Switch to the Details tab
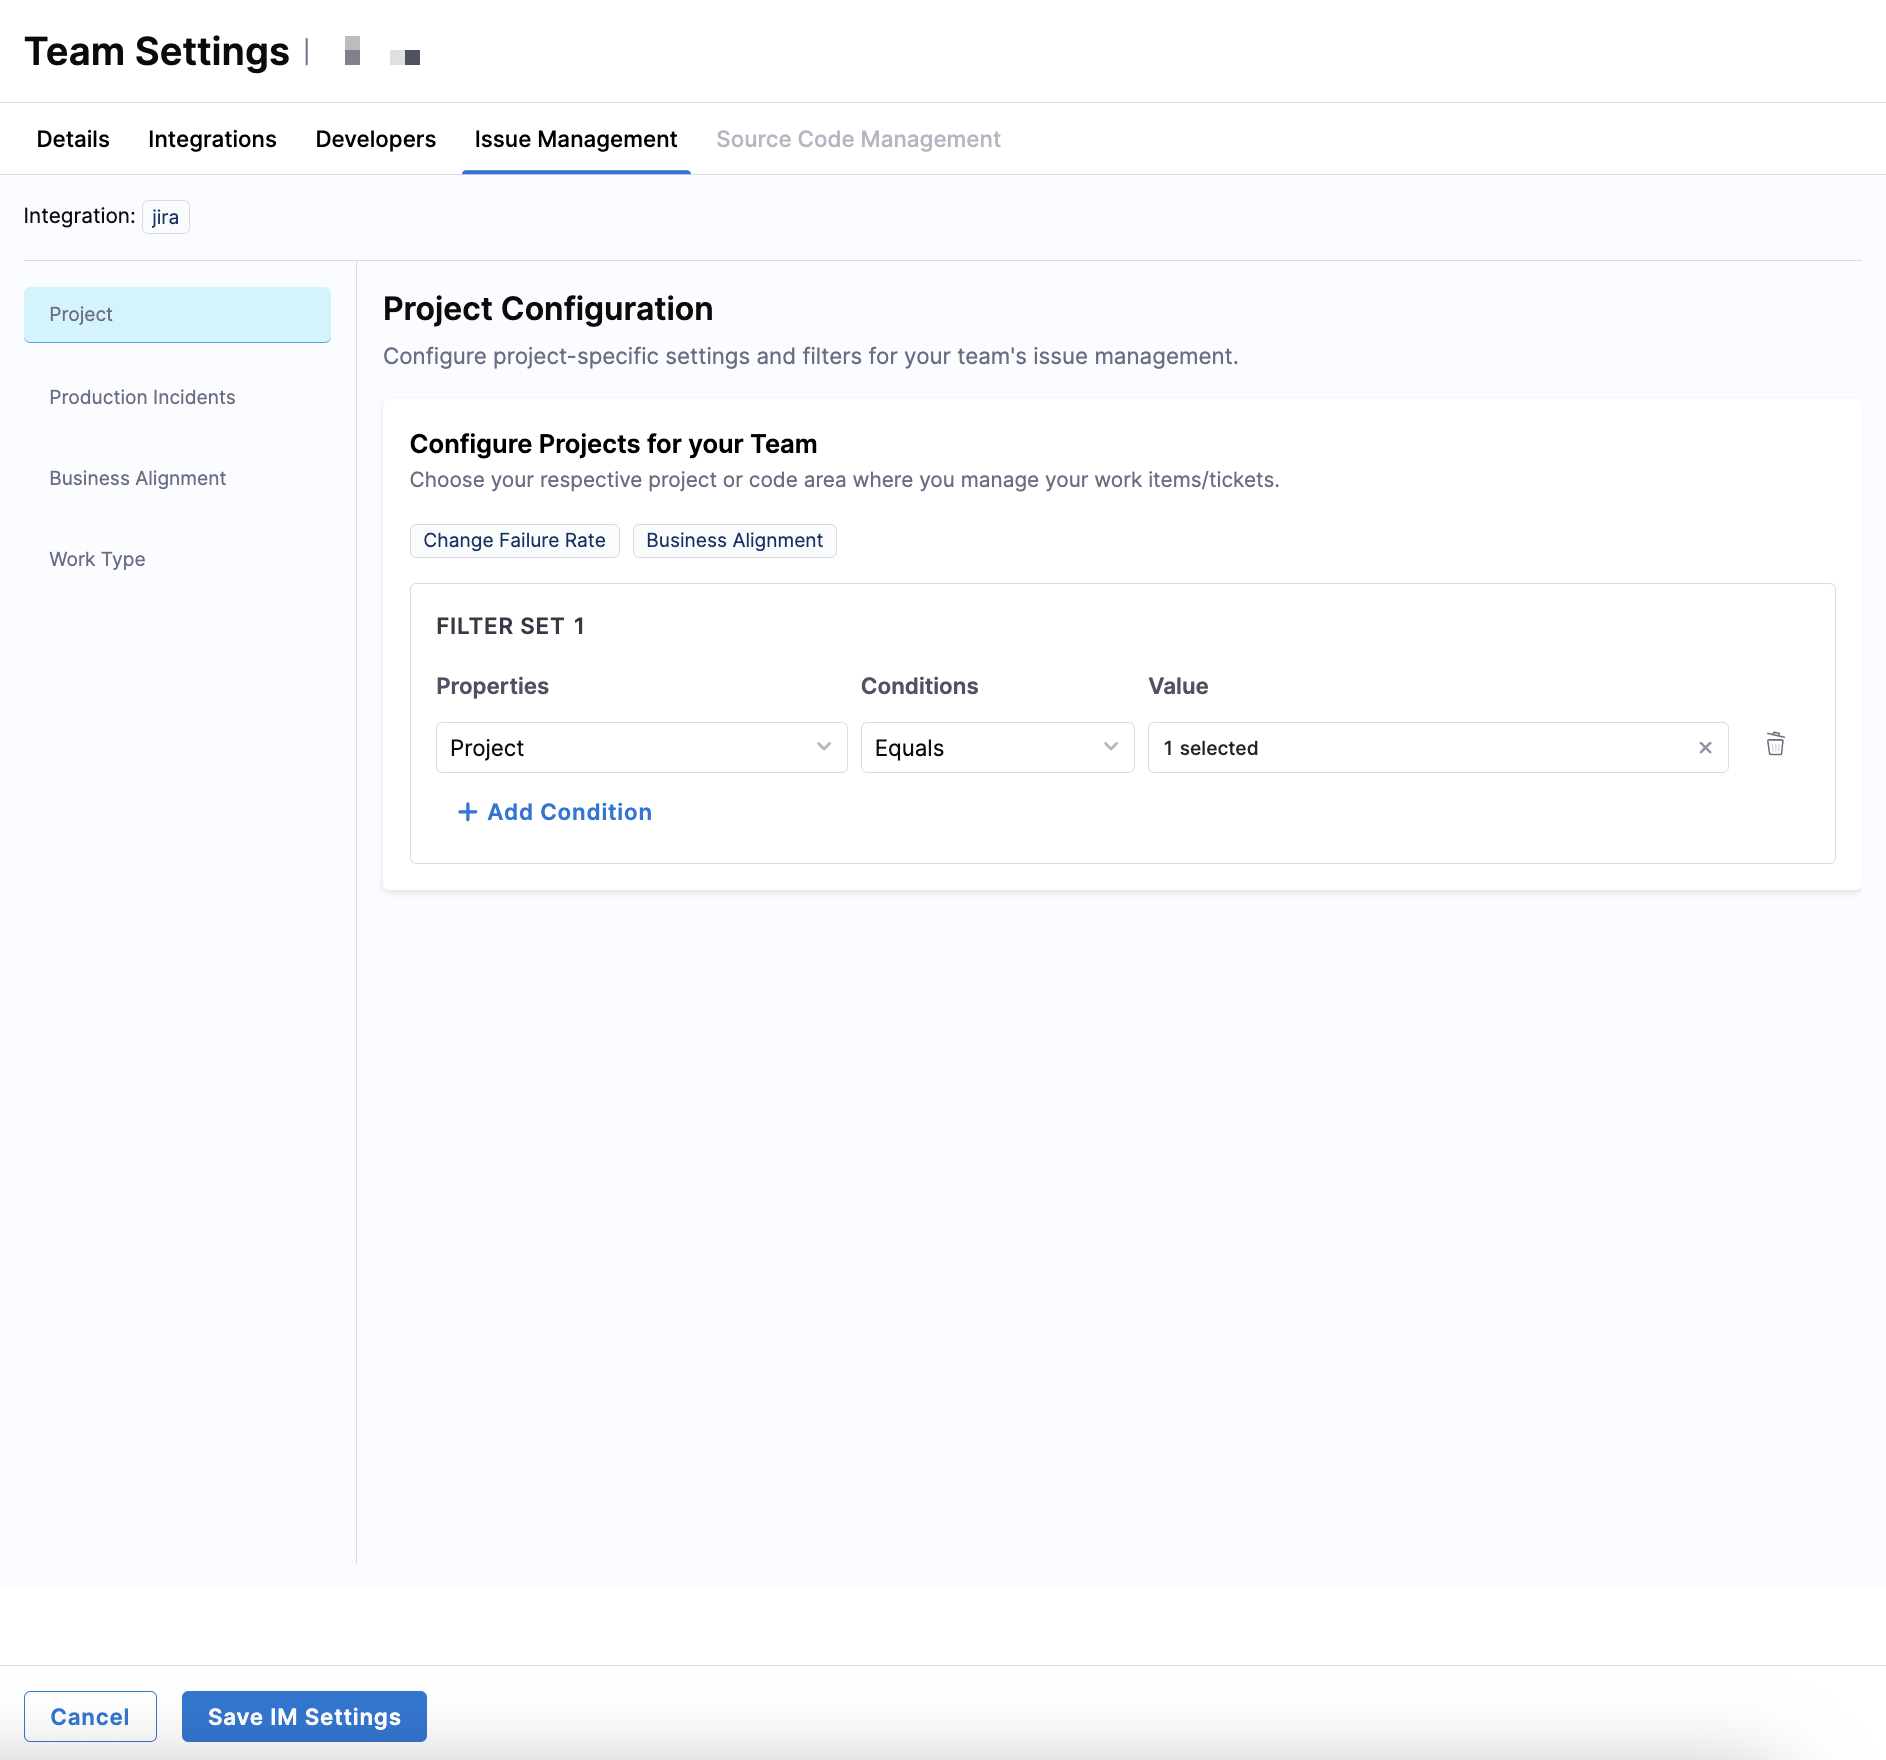 click(73, 139)
